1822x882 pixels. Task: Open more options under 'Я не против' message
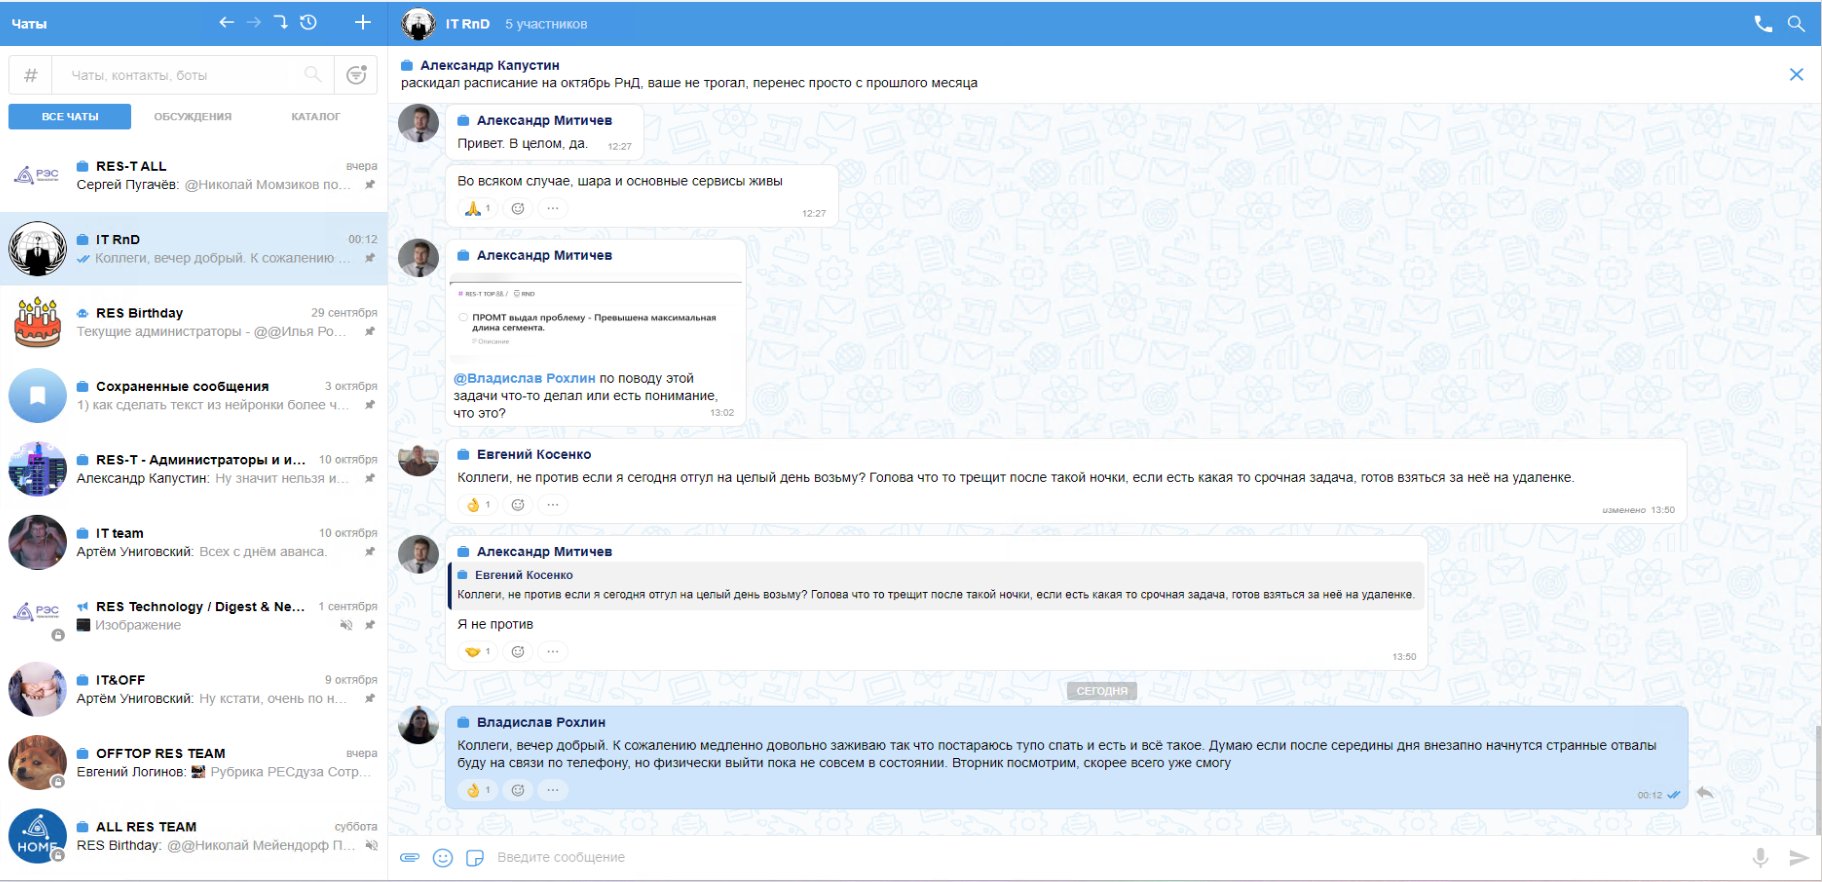[552, 652]
